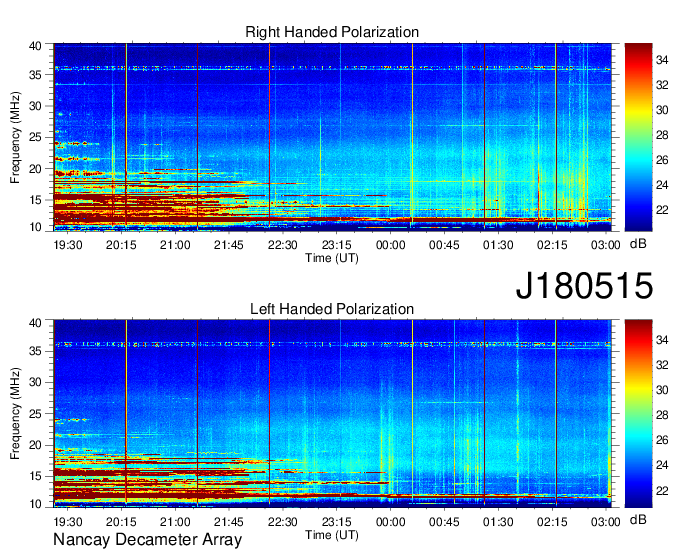Click '40' frequency tick on right-handed plot
This screenshot has width=680, height=552.
[35, 46]
